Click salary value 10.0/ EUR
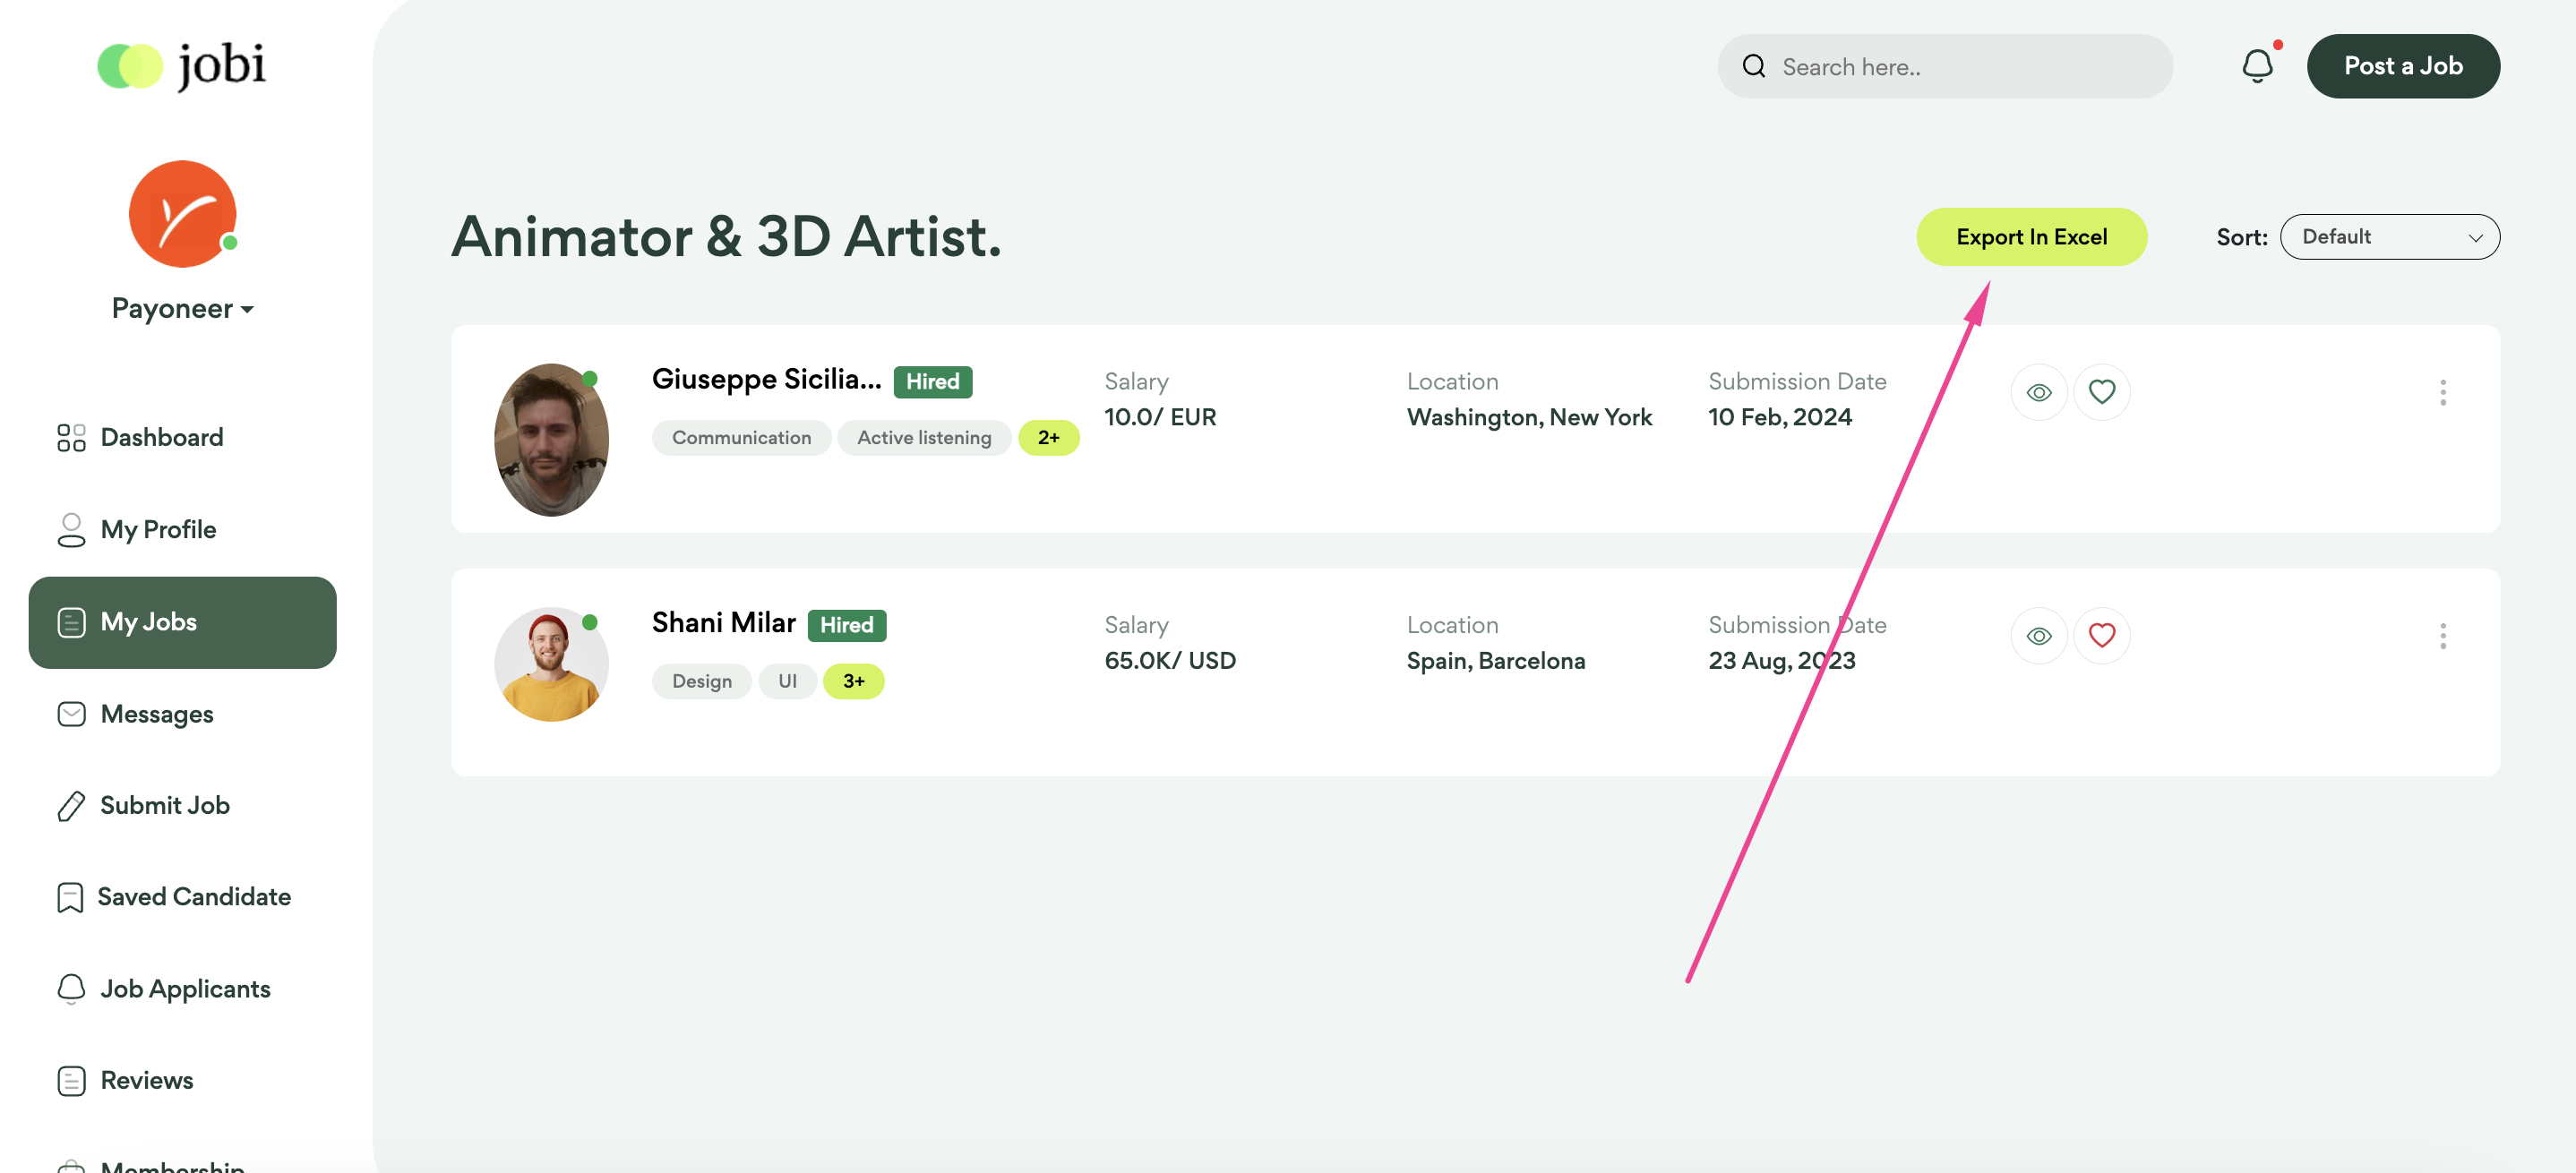 (x=1160, y=417)
